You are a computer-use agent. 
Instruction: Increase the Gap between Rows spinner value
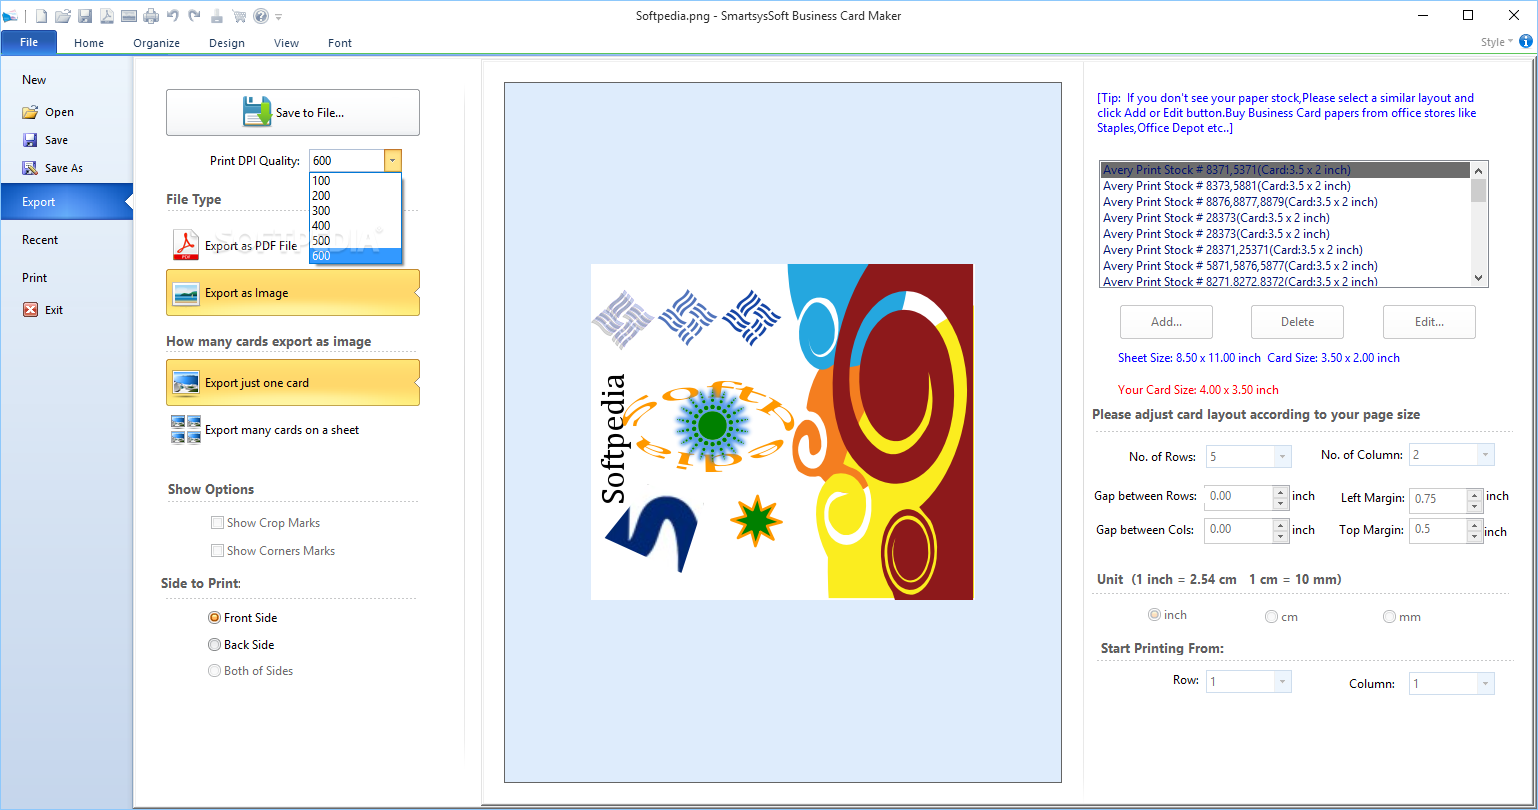coord(1281,491)
